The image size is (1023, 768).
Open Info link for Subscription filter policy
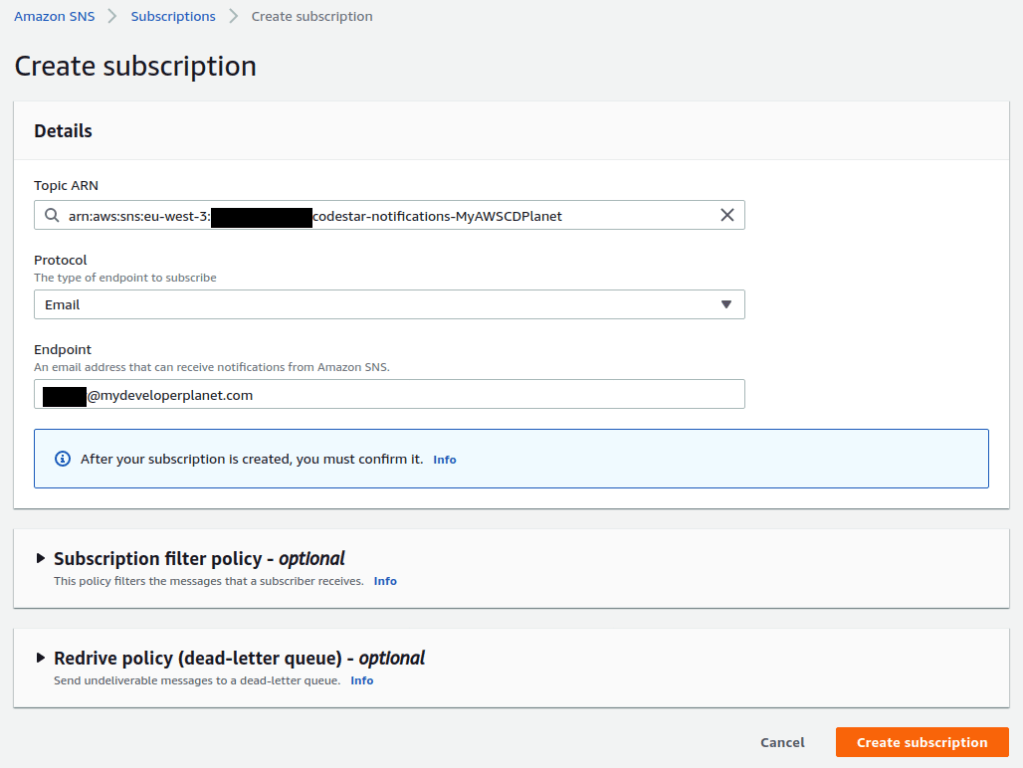click(x=385, y=581)
